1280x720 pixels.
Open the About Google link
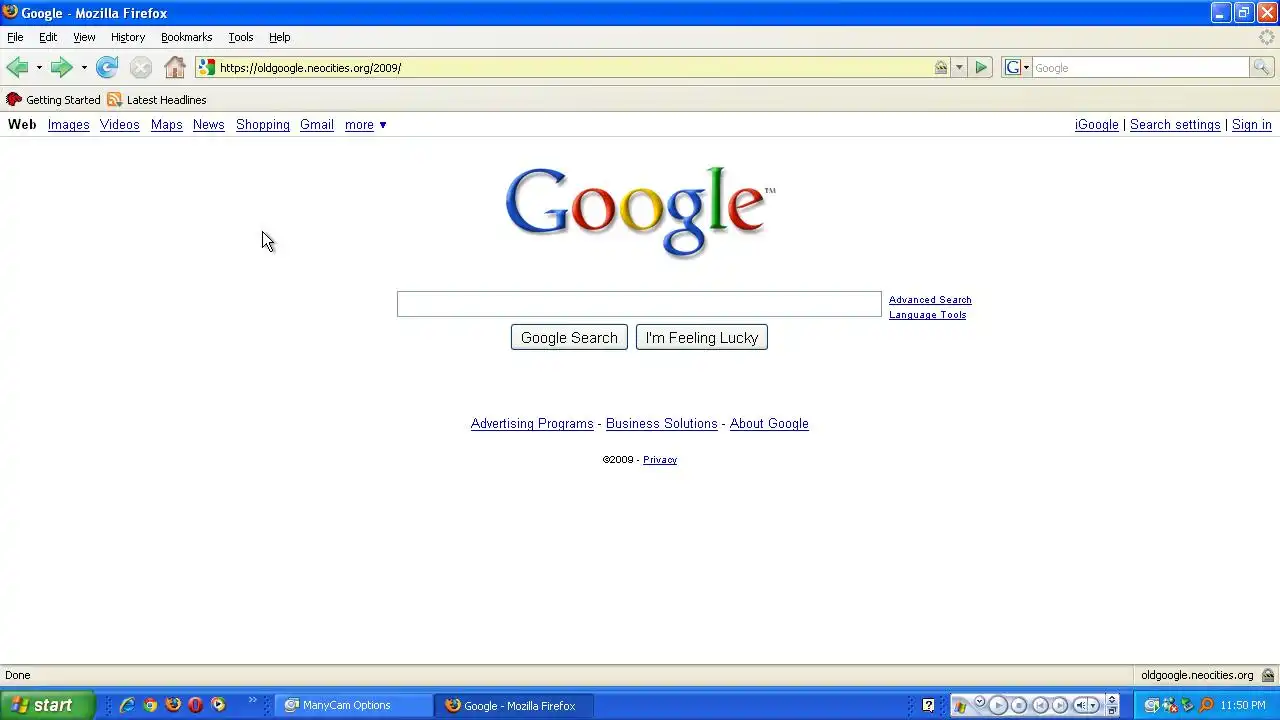pos(769,424)
